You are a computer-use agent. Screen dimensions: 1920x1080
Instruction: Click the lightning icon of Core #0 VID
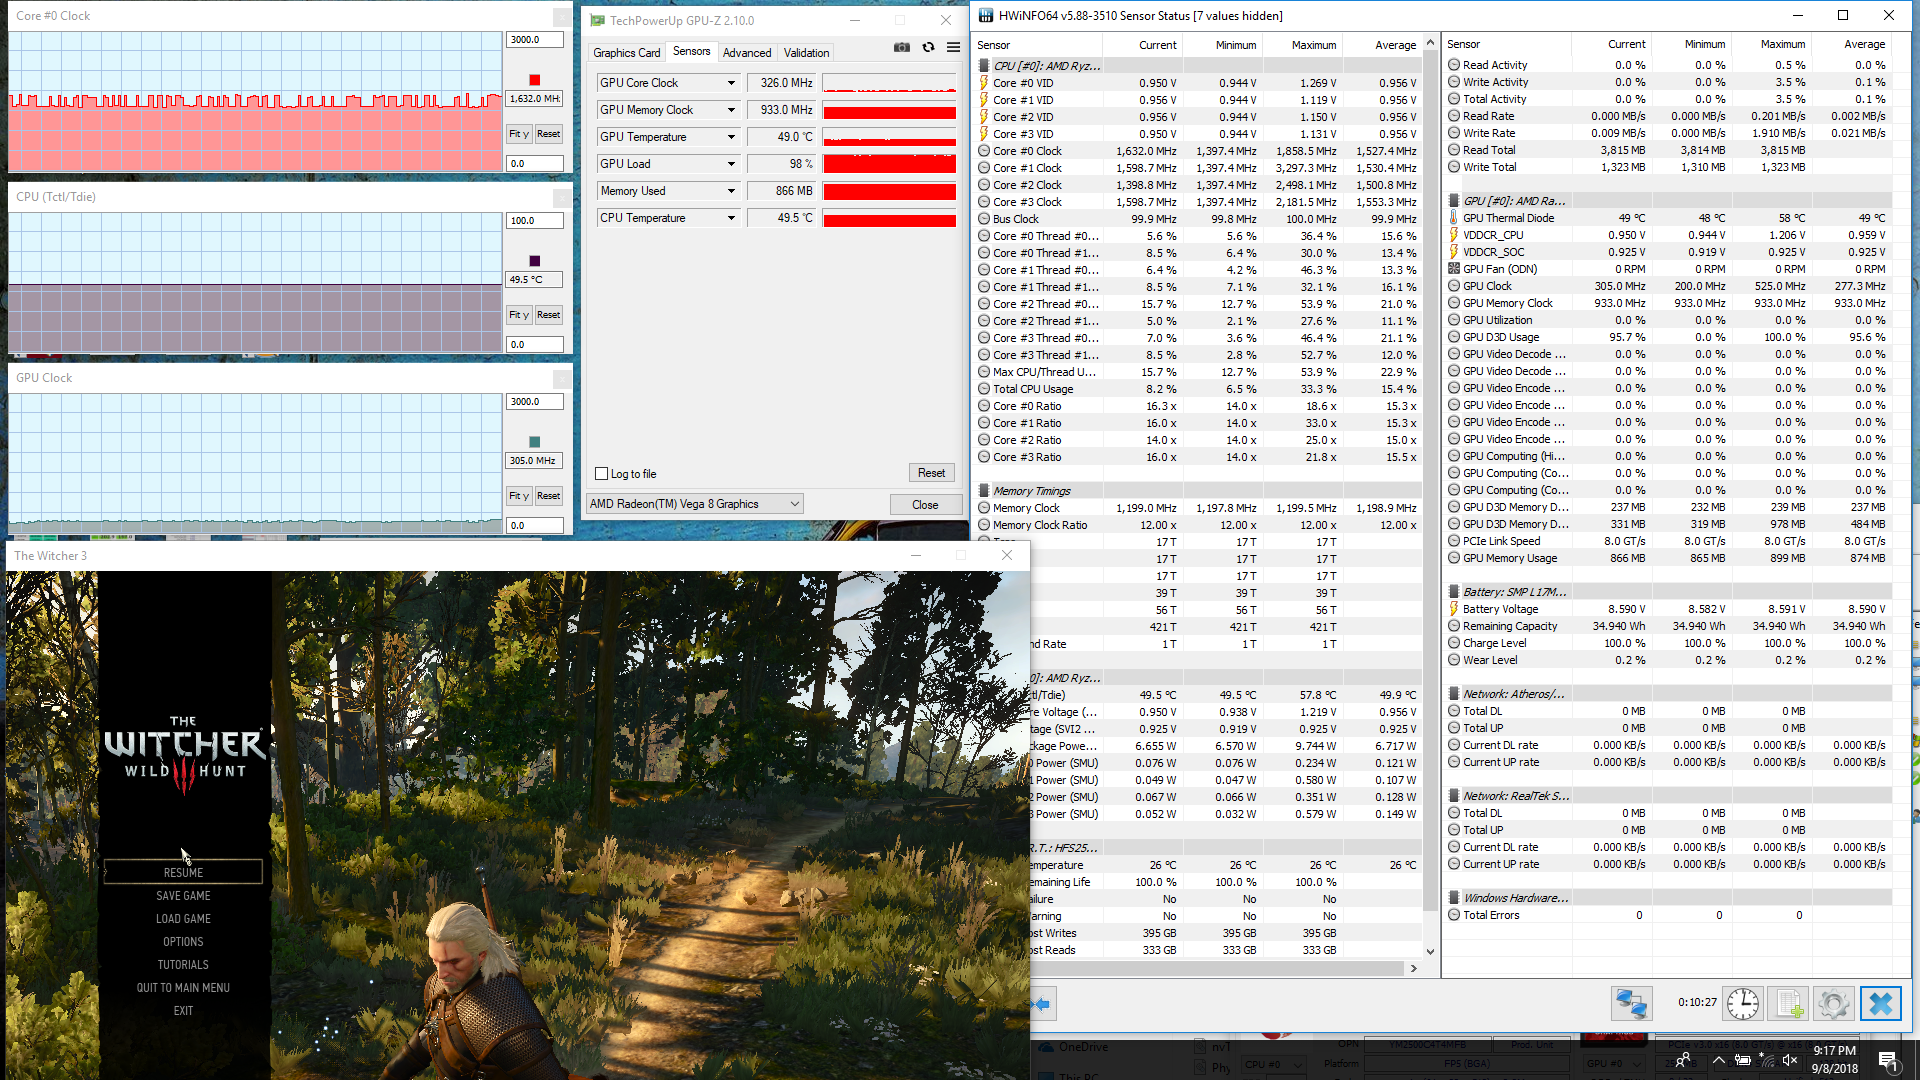[x=984, y=83]
